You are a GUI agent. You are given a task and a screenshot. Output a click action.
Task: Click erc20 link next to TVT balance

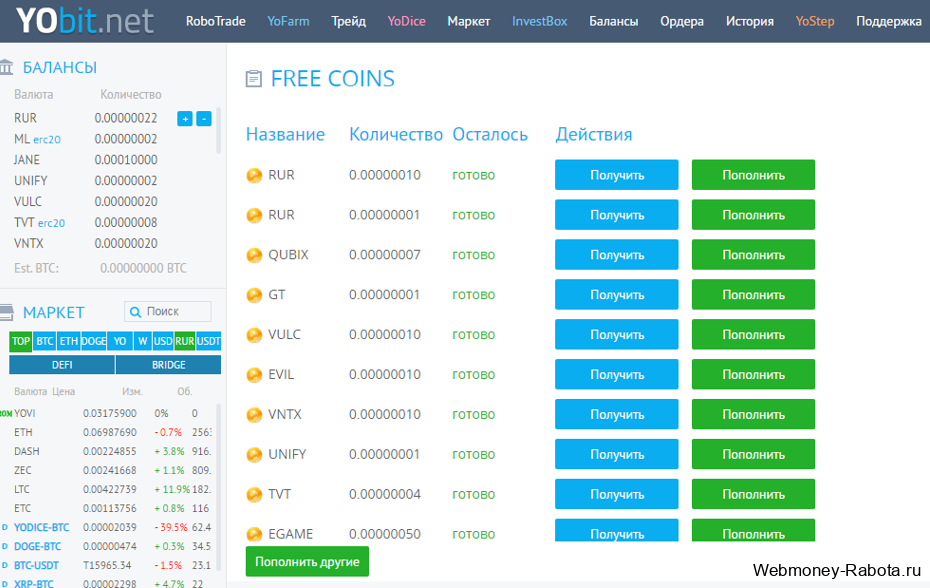pos(51,224)
